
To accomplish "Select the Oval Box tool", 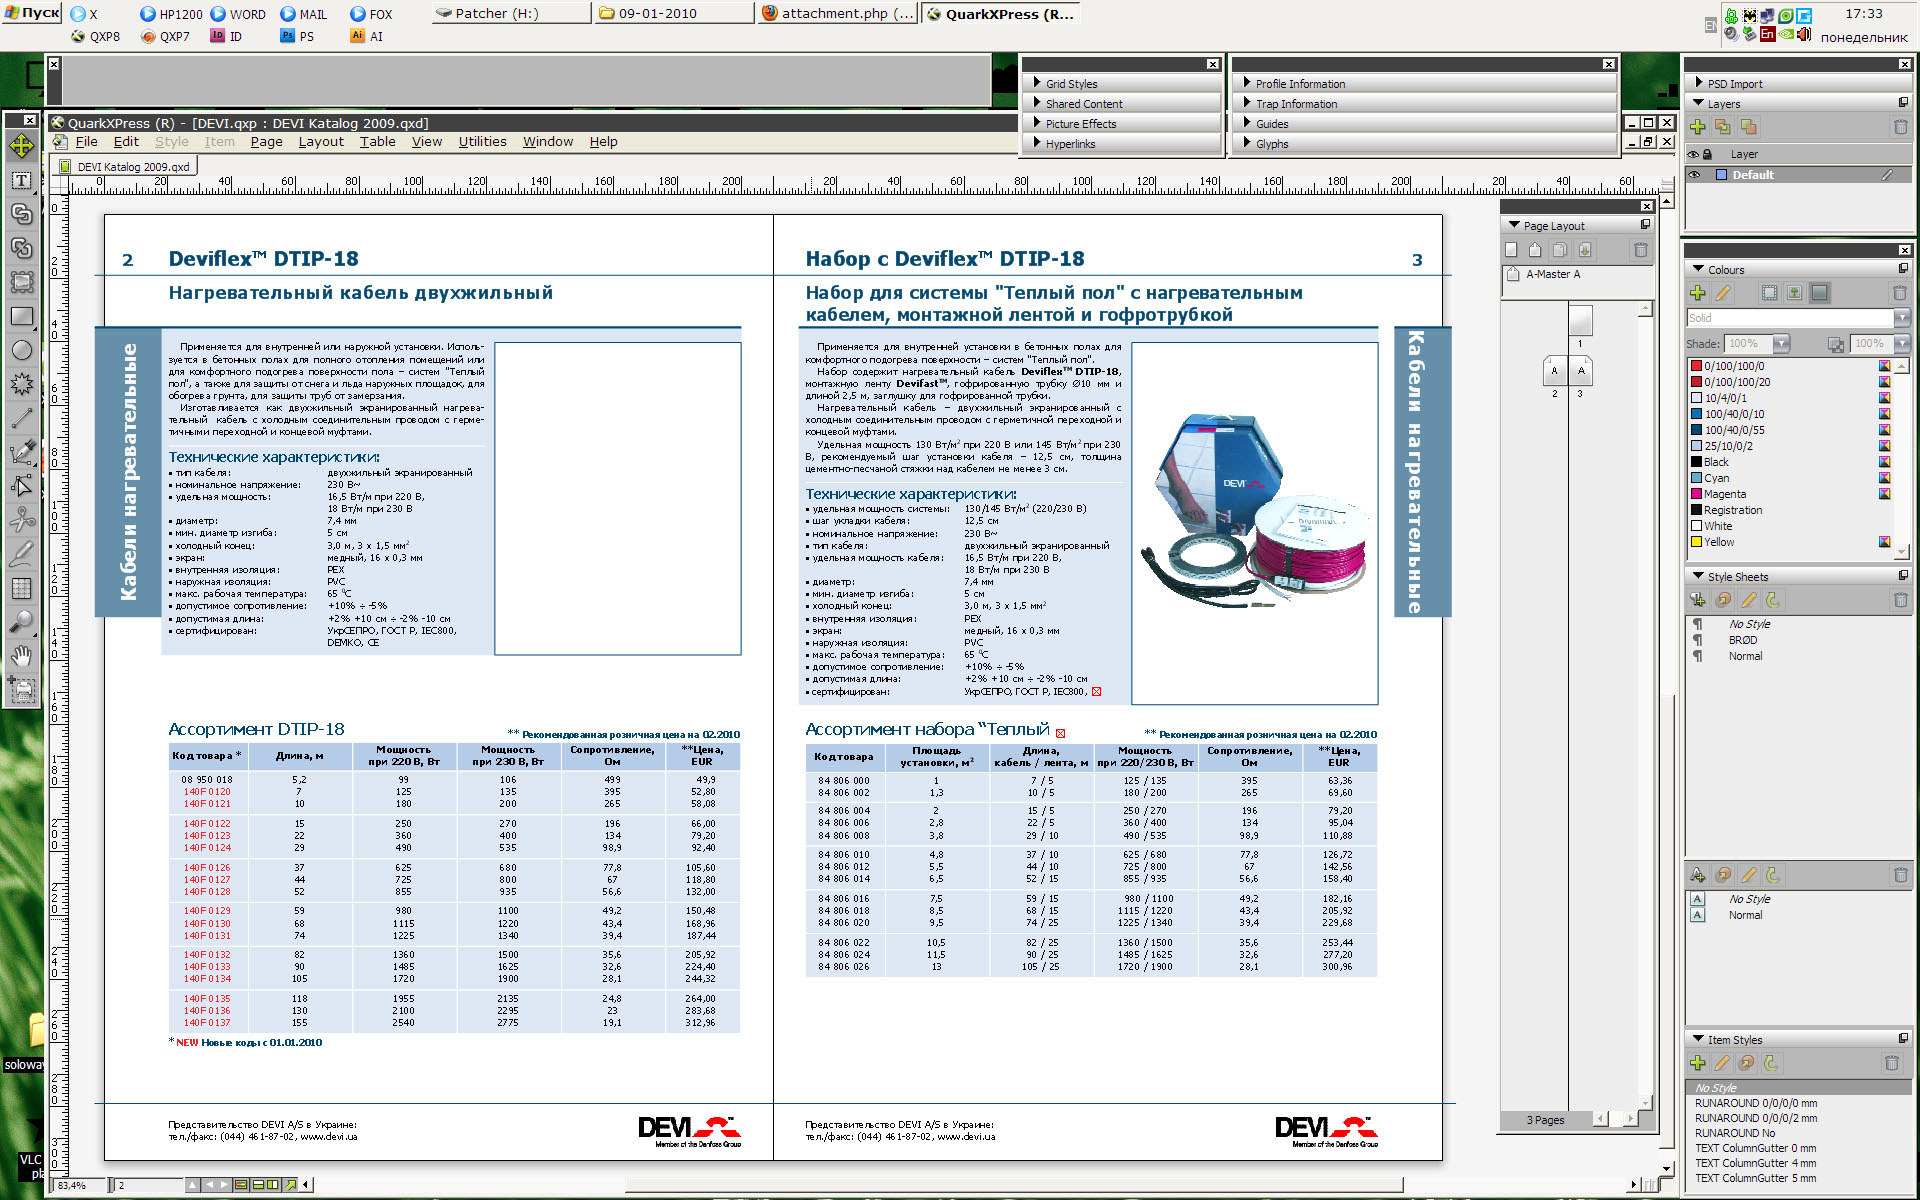I will click(x=21, y=350).
